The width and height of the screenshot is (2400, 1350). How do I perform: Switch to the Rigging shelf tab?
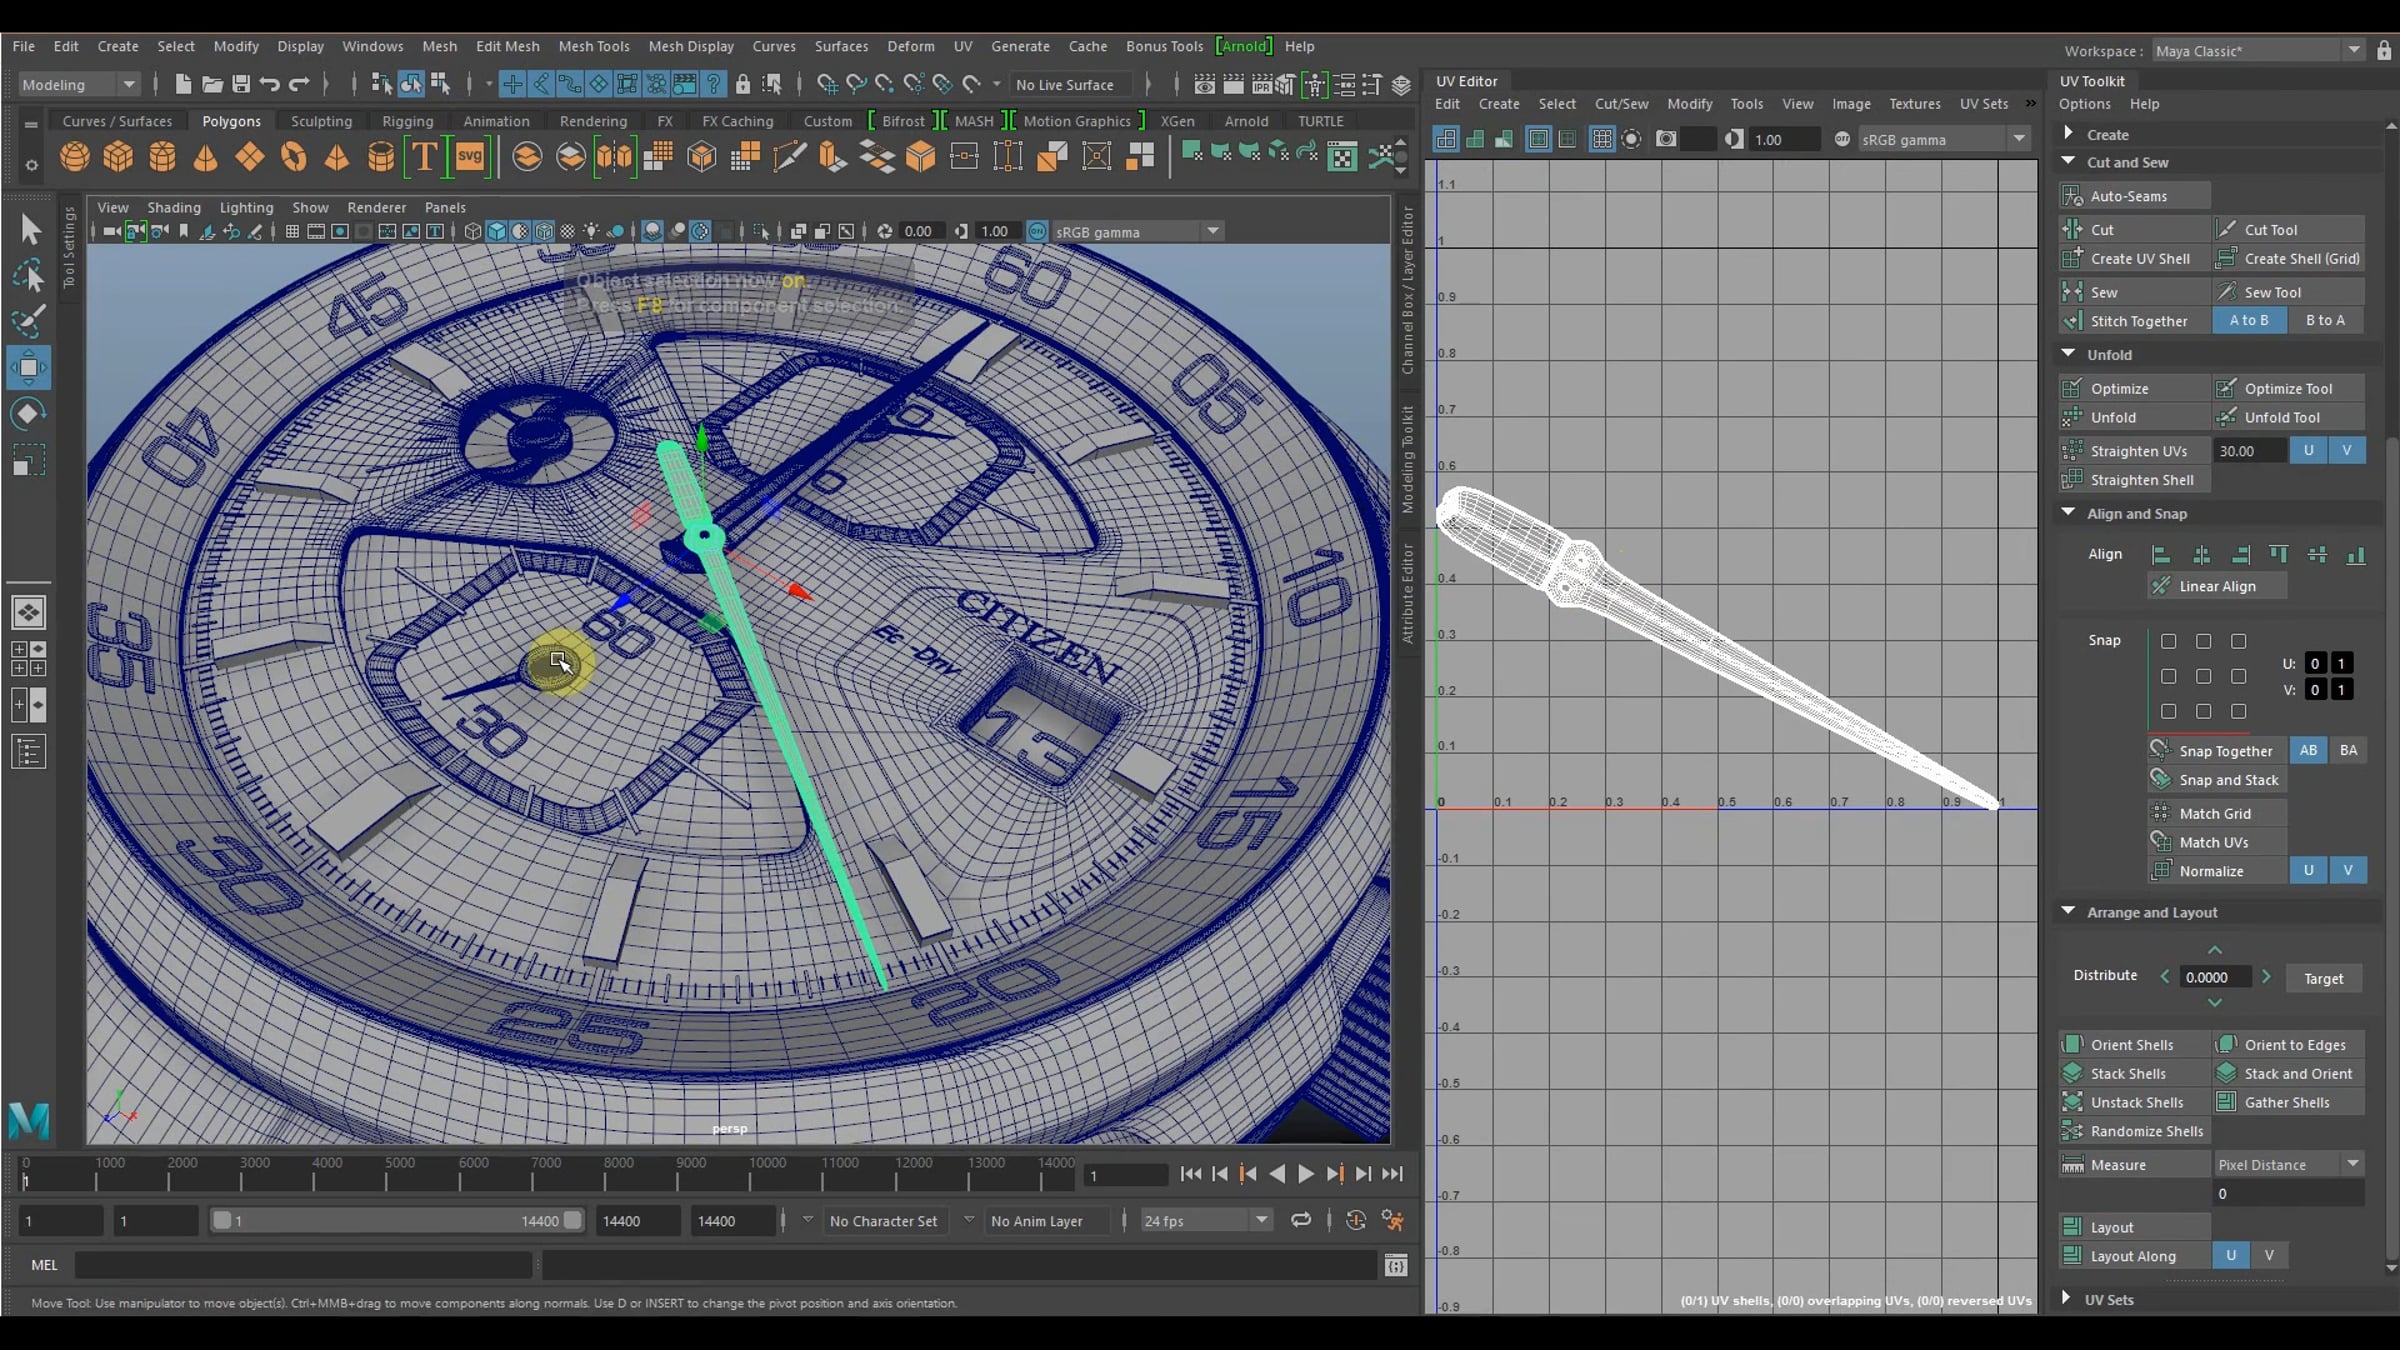click(407, 121)
